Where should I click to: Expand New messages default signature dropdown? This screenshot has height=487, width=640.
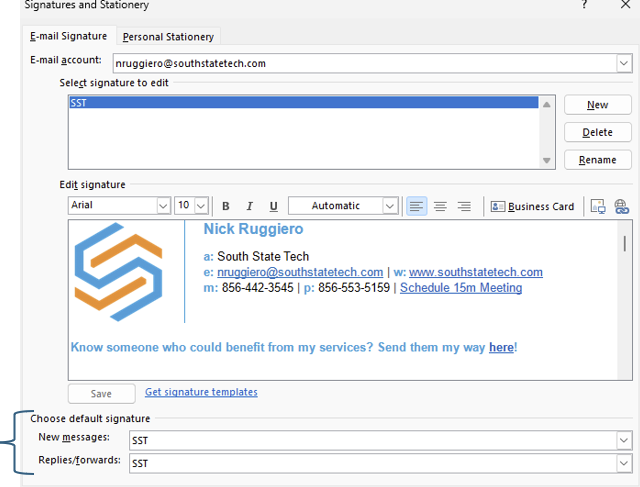[624, 440]
